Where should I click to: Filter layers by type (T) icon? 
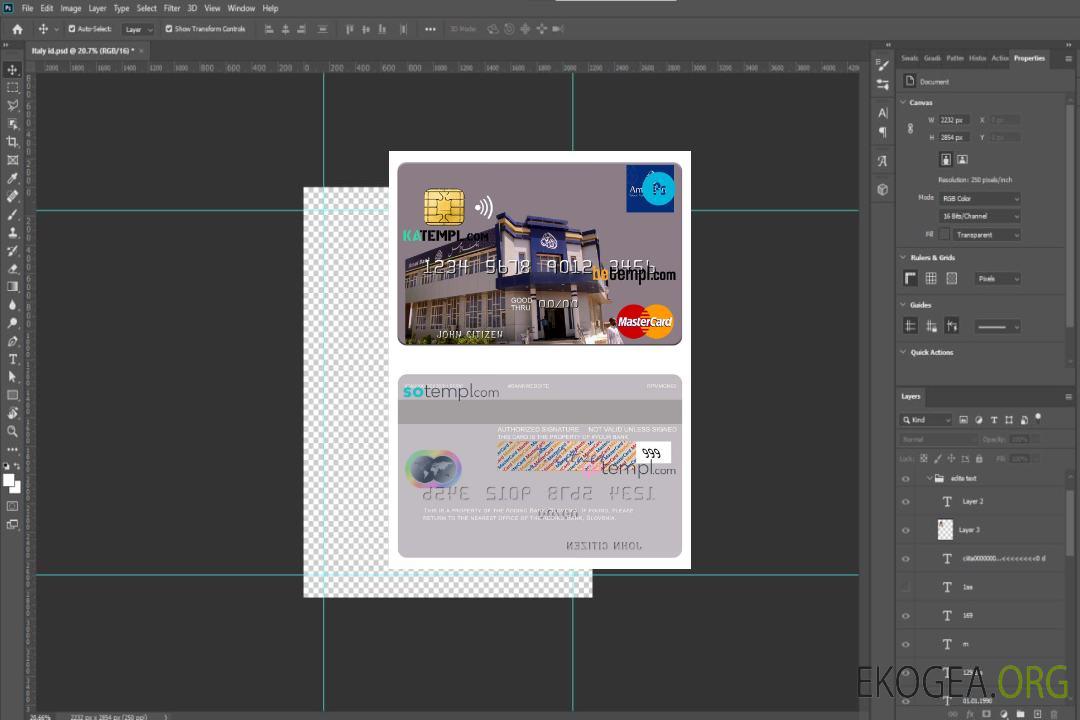click(x=993, y=420)
